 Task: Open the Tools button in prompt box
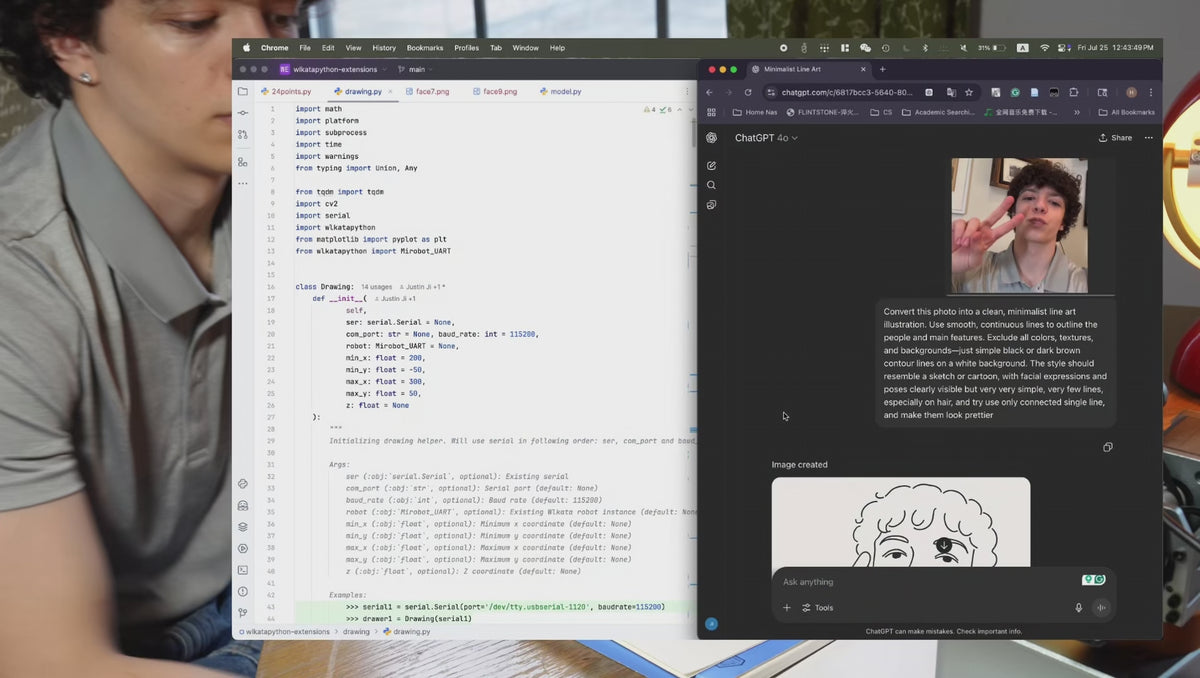(x=817, y=608)
